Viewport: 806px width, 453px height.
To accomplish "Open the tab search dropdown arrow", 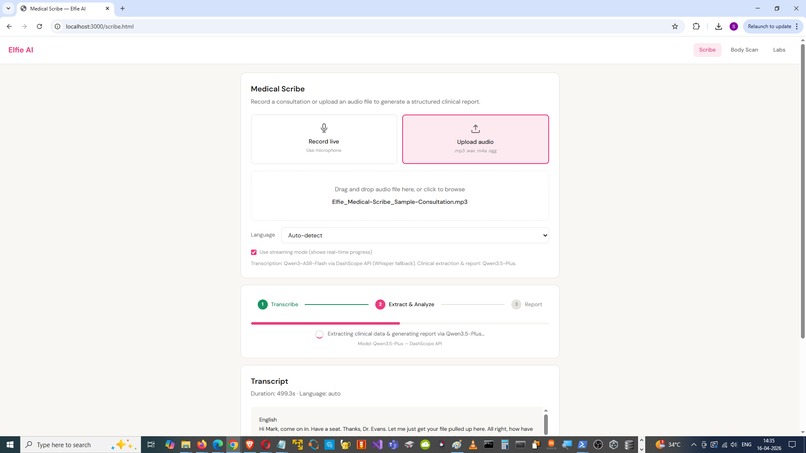I will 8,8.
